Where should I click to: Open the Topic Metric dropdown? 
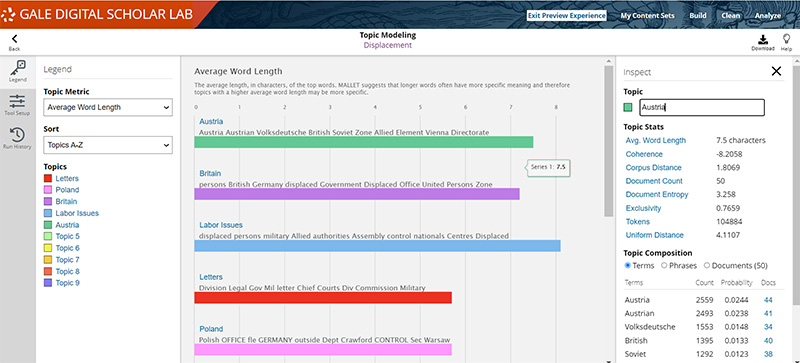pos(108,107)
